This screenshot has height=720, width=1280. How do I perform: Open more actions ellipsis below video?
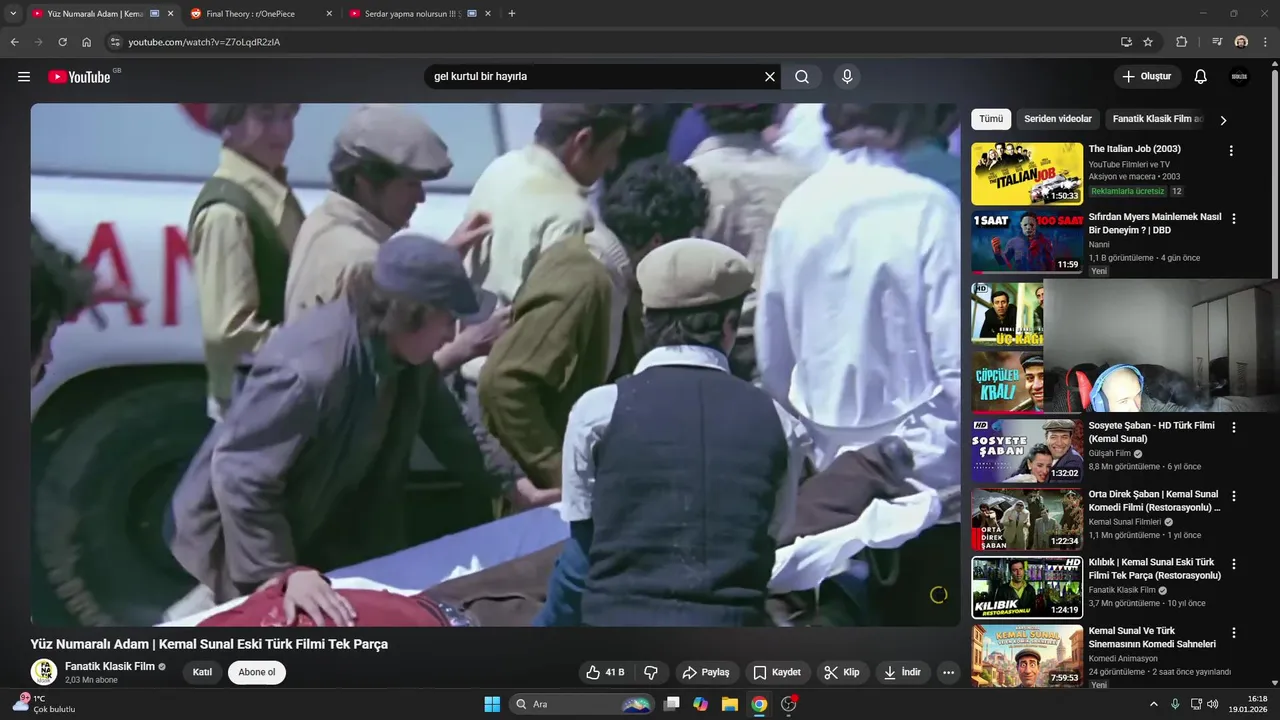(x=948, y=672)
